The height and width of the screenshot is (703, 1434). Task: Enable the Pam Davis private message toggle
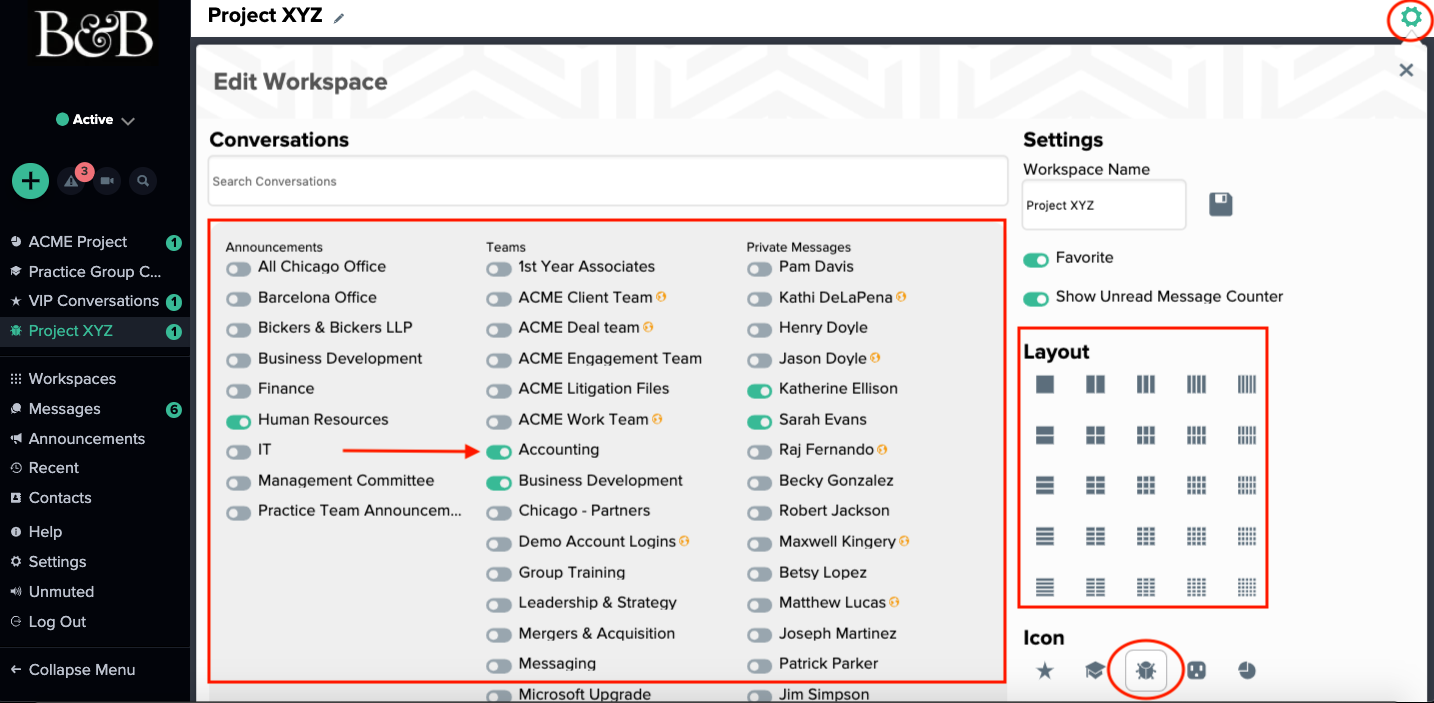pyautogui.click(x=760, y=269)
